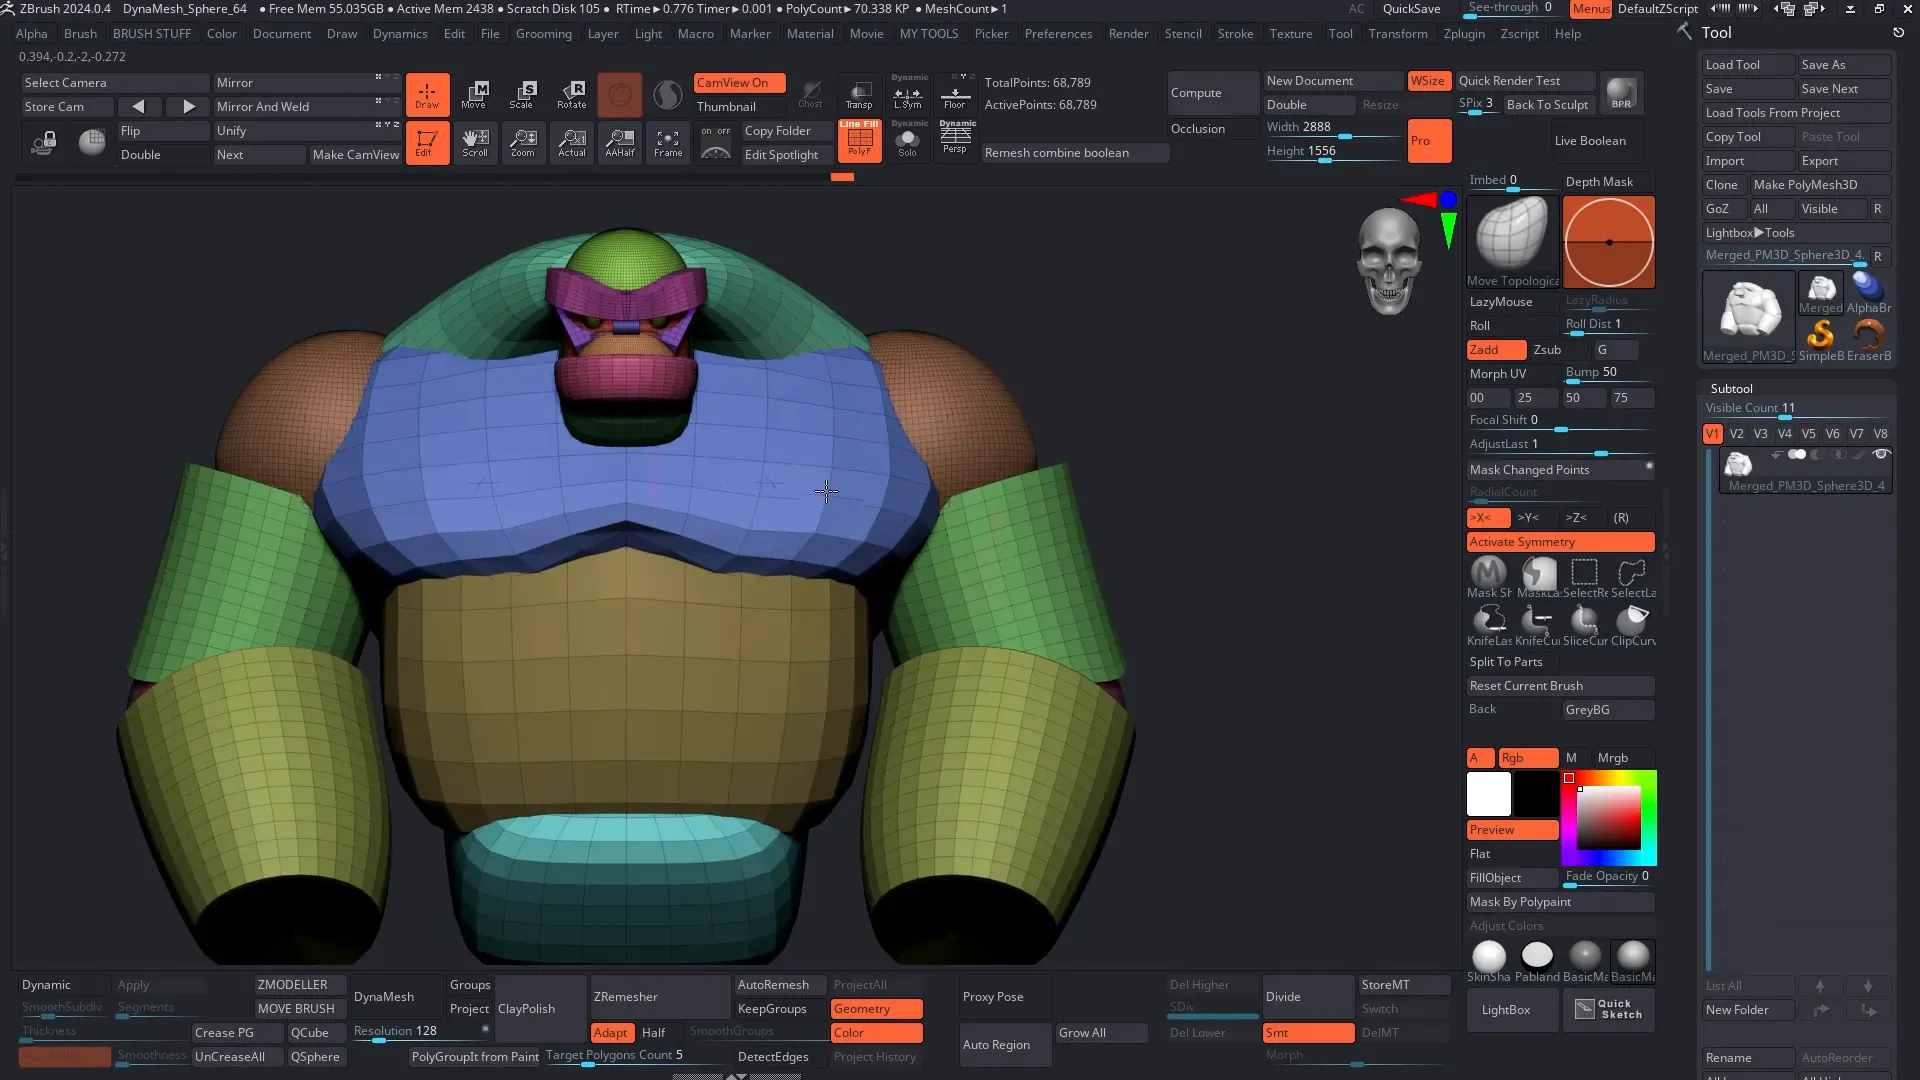Toggle Rgb paint mode

click(1528, 758)
